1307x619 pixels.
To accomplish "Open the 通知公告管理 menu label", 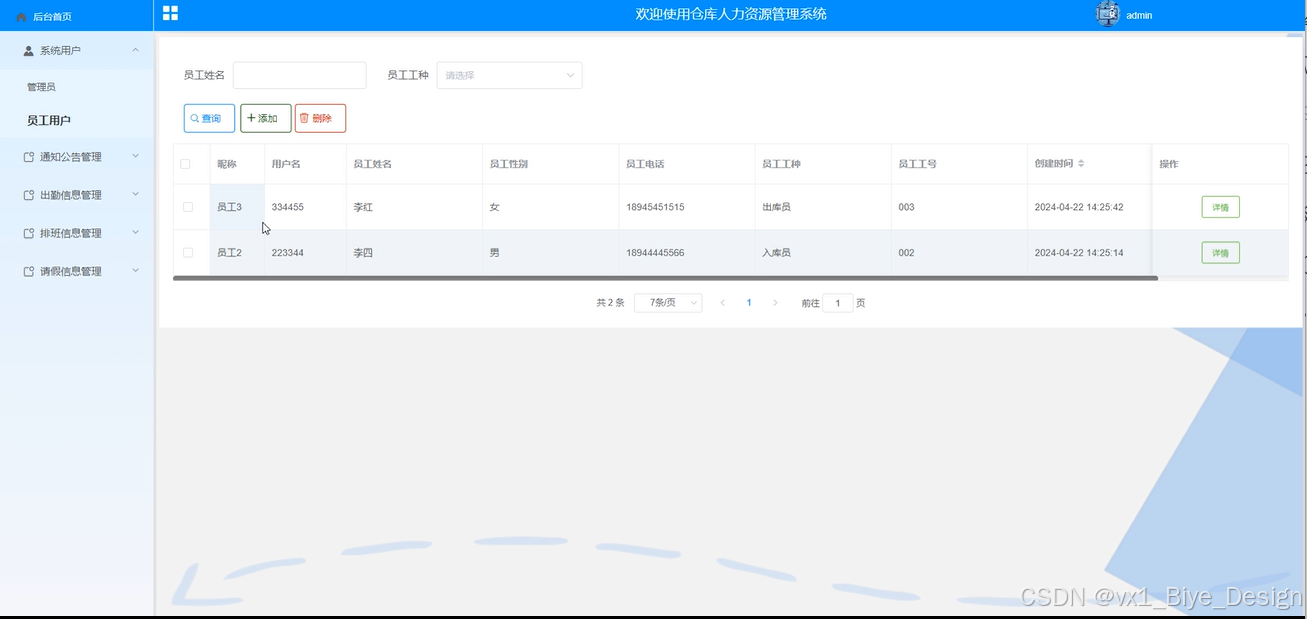I will click(70, 157).
